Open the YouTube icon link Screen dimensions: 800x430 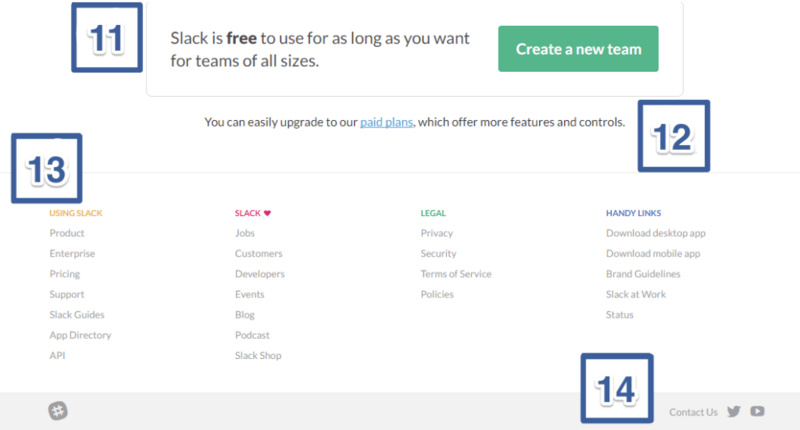tap(758, 411)
